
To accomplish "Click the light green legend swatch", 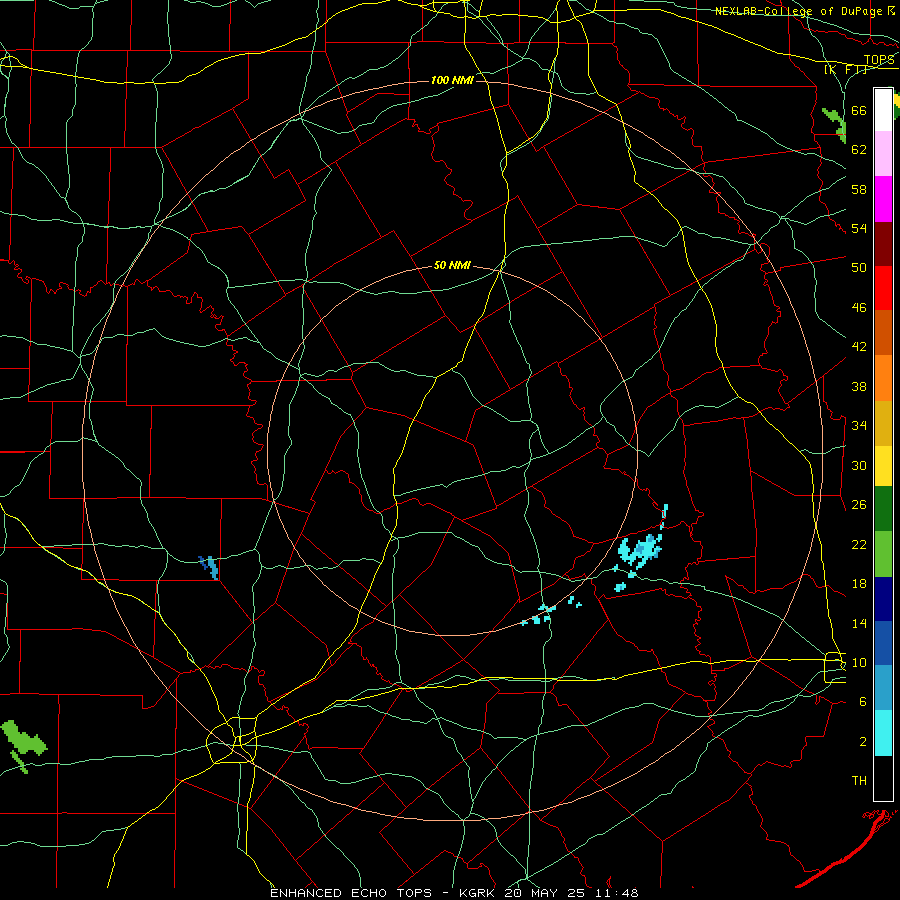I will tap(883, 554).
